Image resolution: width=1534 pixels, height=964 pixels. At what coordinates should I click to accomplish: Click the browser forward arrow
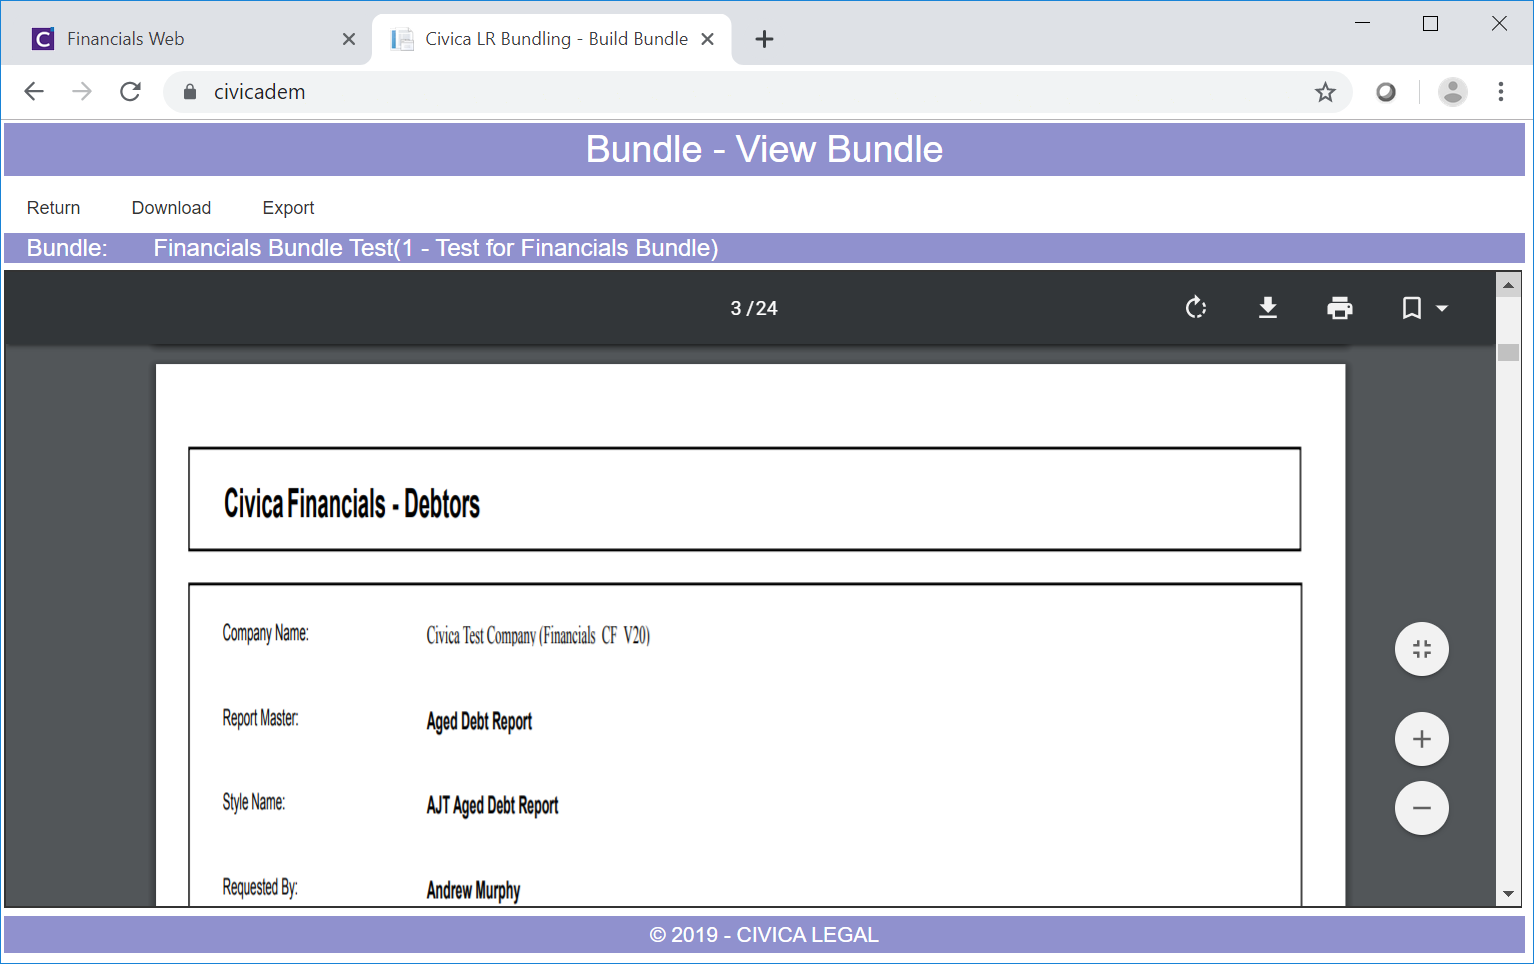click(82, 92)
